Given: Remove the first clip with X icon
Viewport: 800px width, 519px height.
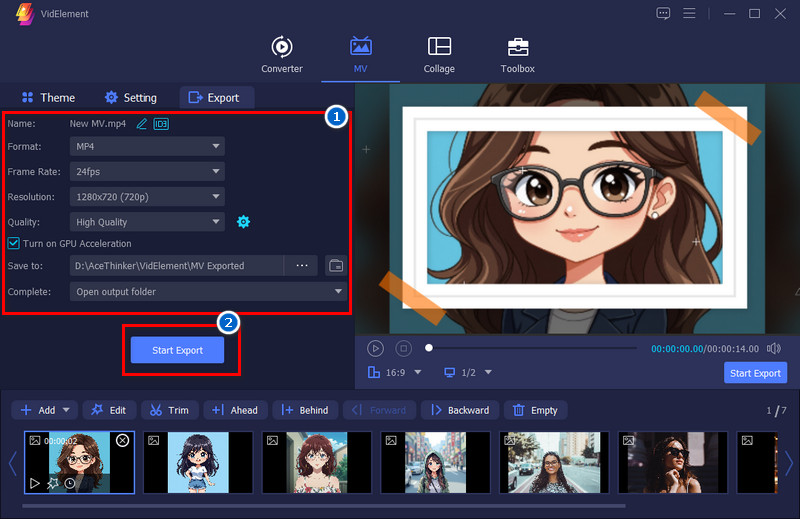Looking at the screenshot, I should coord(122,440).
